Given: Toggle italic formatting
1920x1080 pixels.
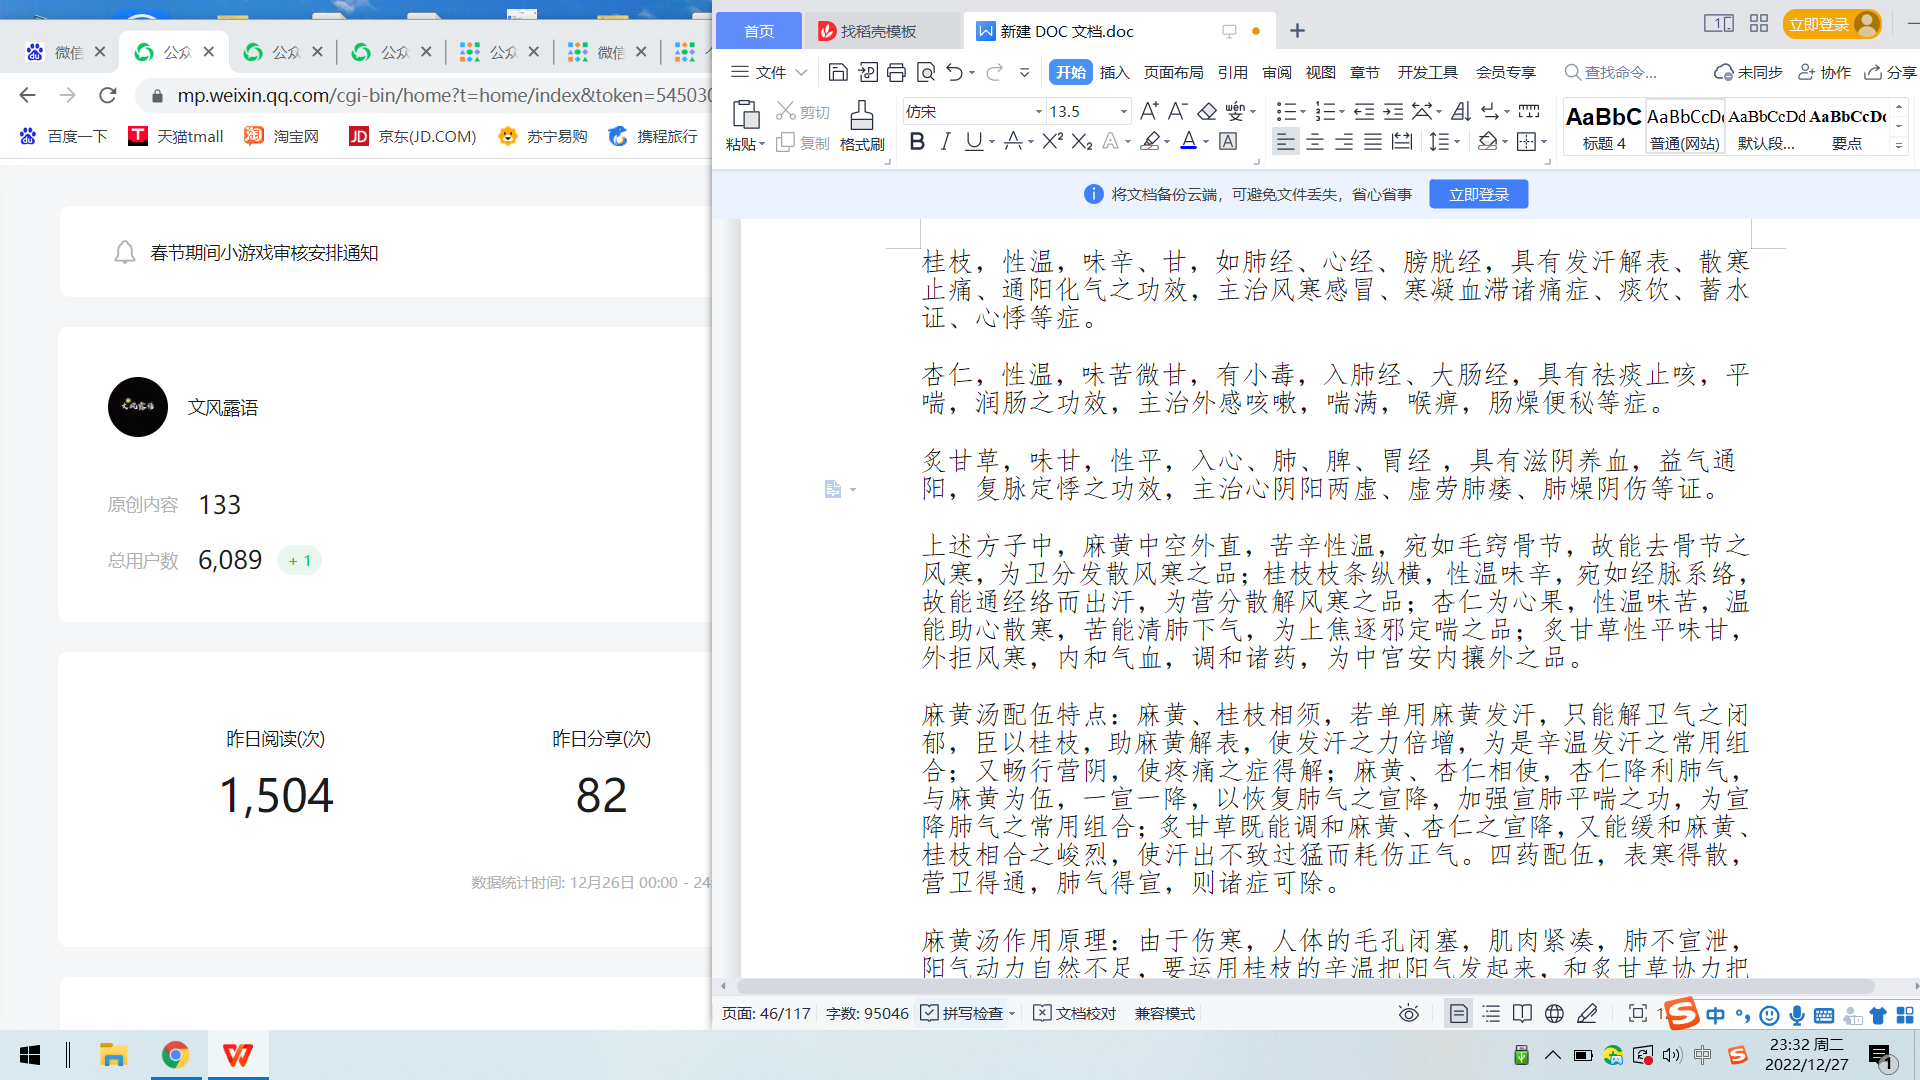Looking at the screenshot, I should pyautogui.click(x=945, y=142).
